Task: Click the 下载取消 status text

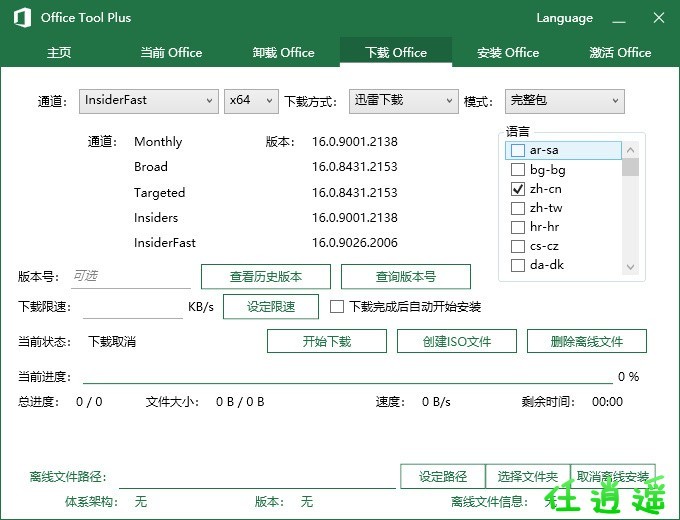Action: tap(112, 342)
